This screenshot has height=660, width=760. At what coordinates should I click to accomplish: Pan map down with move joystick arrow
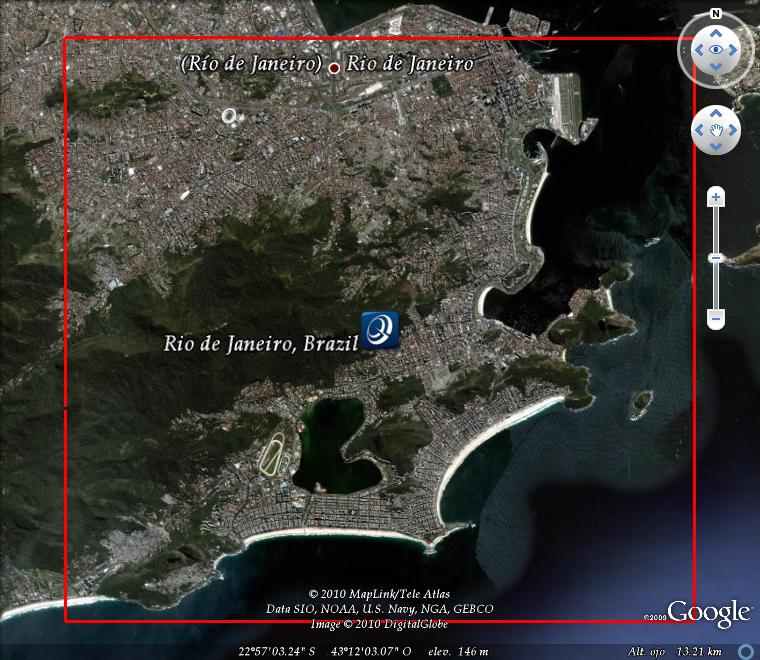pos(716,146)
